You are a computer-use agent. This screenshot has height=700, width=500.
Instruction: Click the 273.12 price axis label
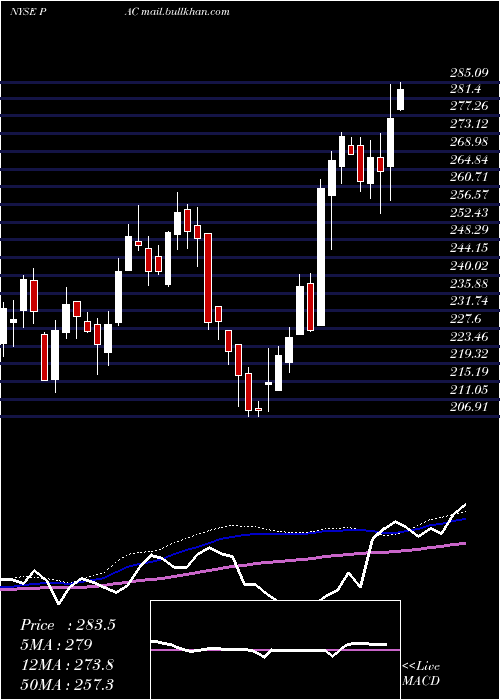point(468,124)
